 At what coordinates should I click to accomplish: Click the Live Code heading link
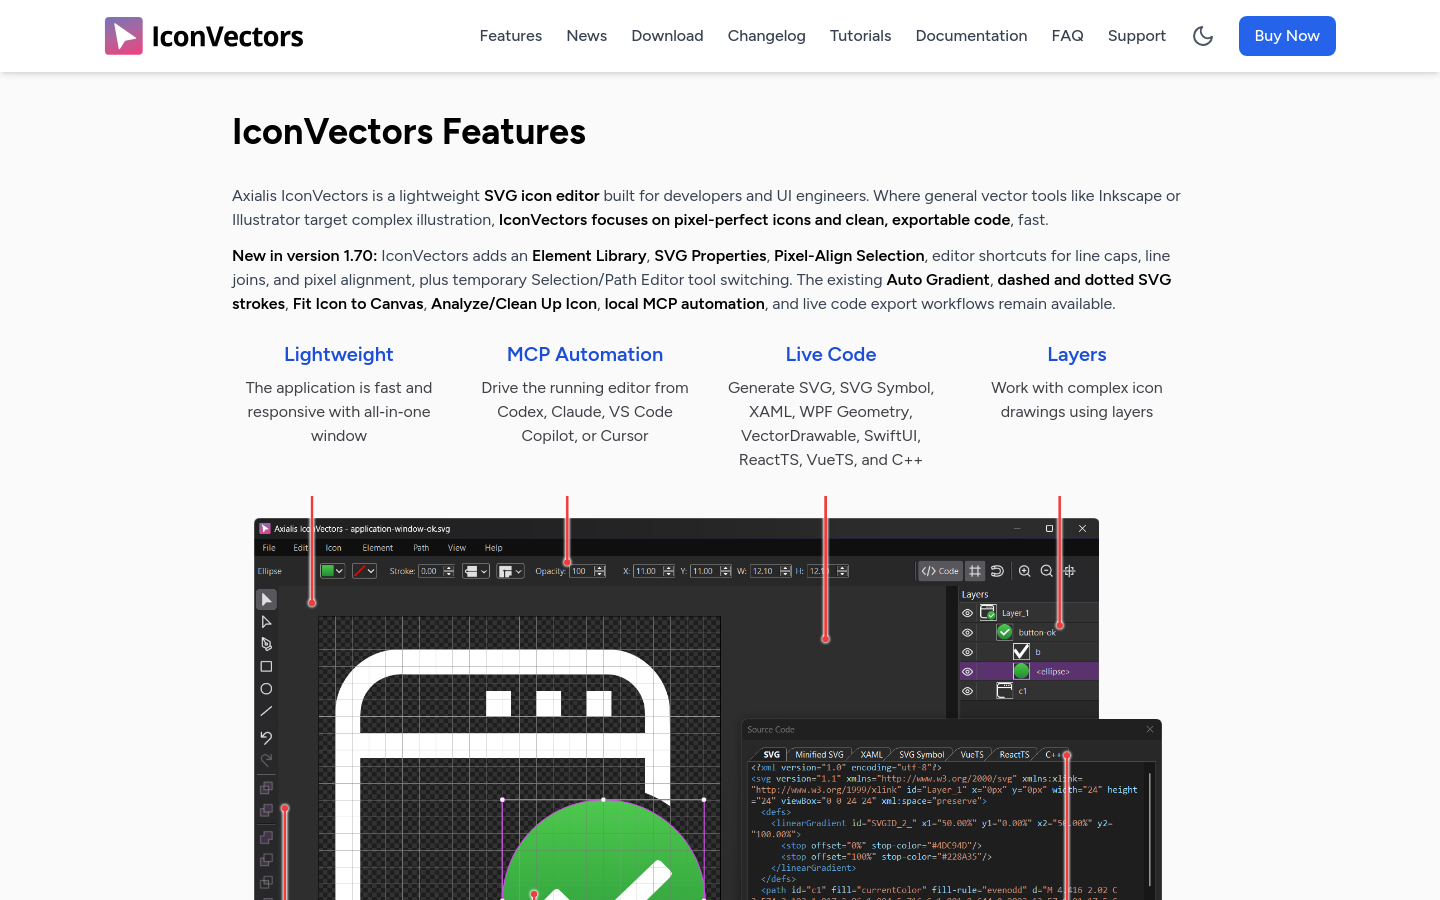coord(831,354)
